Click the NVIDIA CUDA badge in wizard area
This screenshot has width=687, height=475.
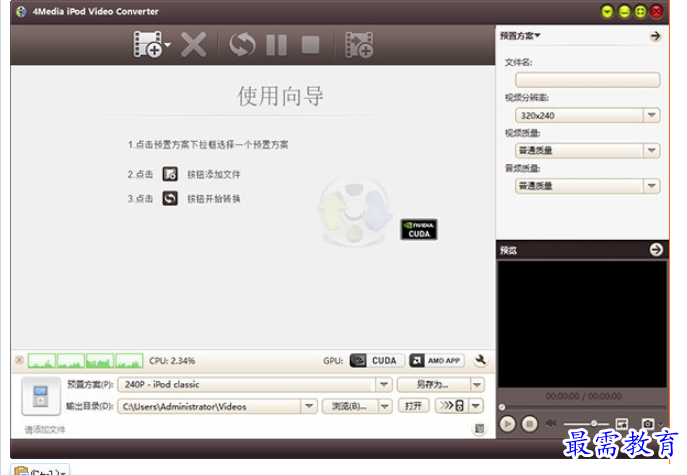[x=418, y=229]
